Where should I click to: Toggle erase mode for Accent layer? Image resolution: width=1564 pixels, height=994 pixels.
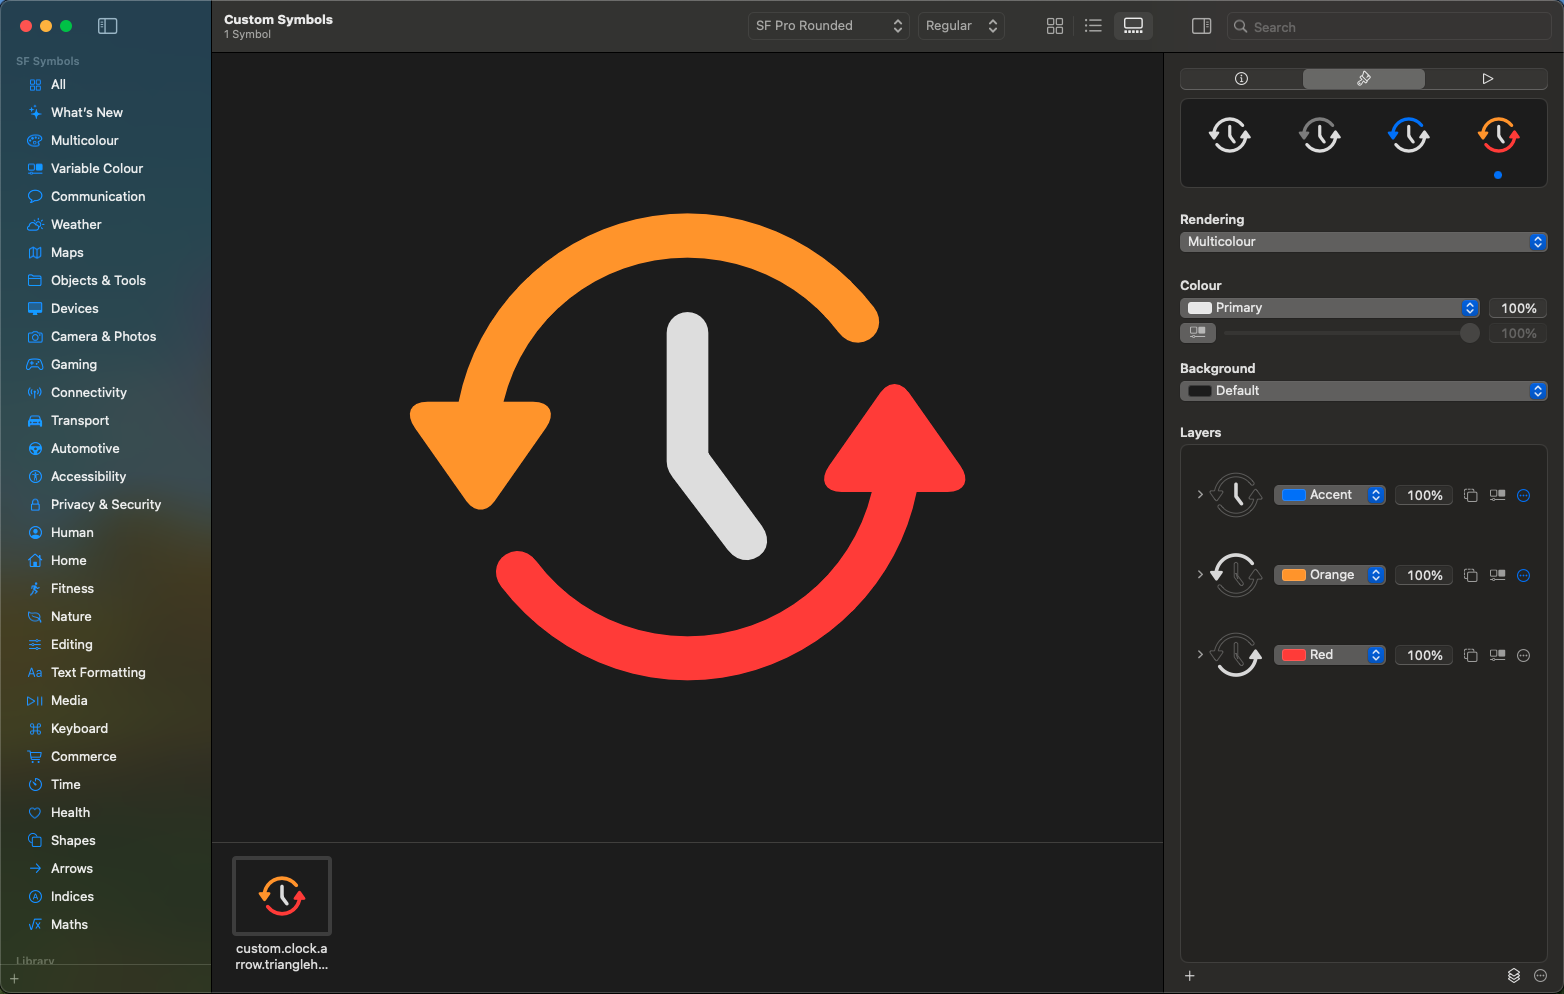tap(1470, 495)
